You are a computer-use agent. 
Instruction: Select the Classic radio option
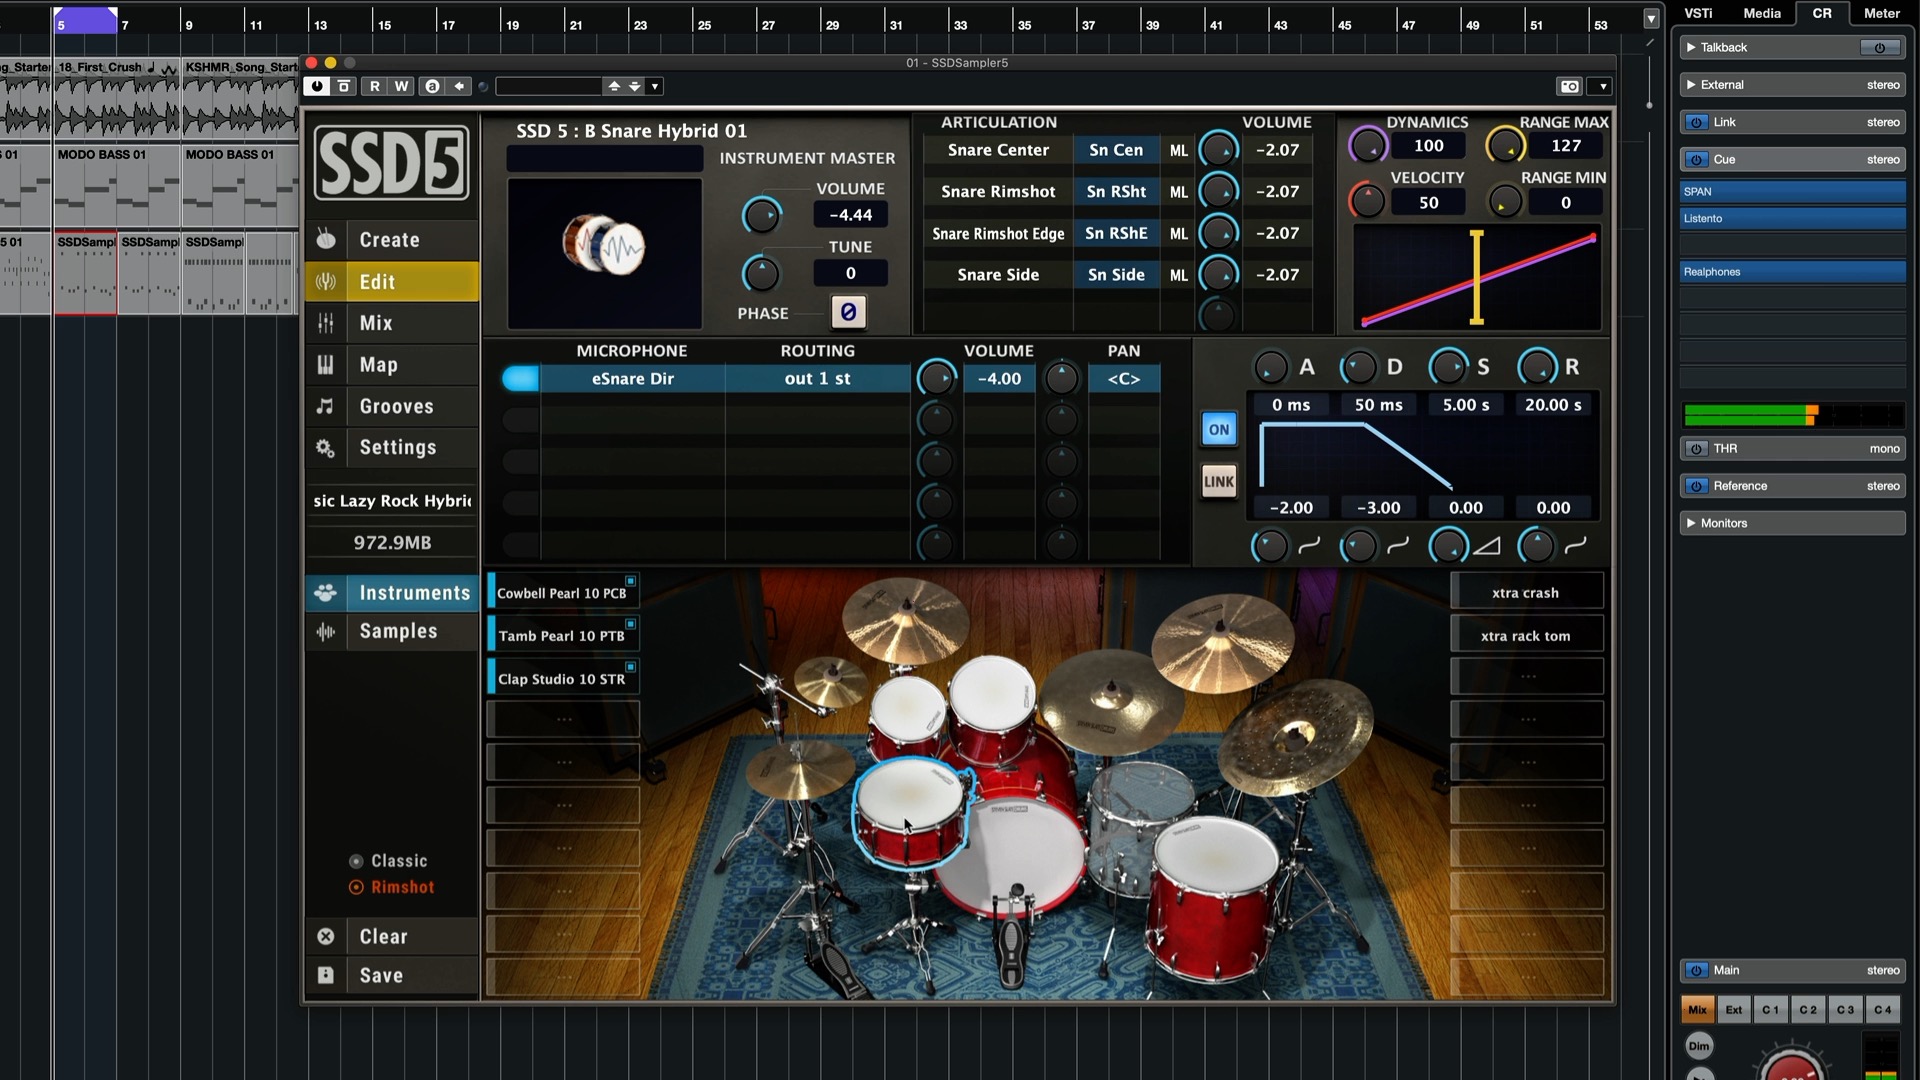(356, 861)
